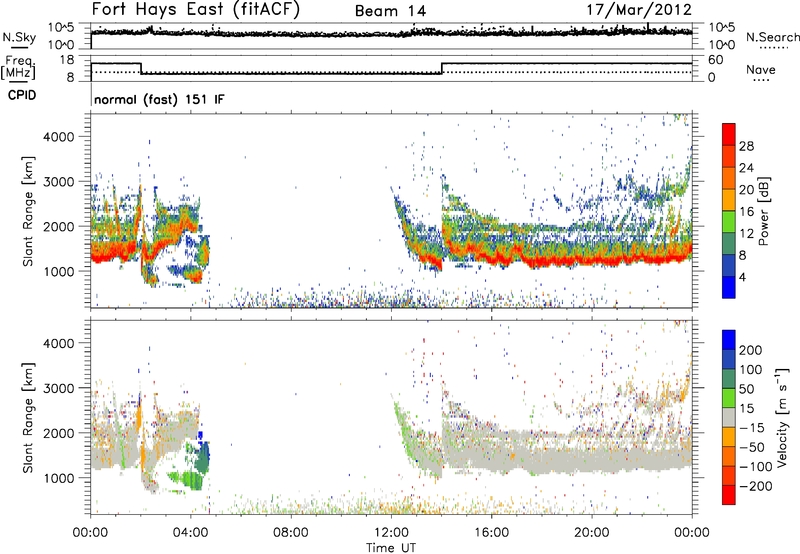Click the '18' frequency axis value

[67, 60]
